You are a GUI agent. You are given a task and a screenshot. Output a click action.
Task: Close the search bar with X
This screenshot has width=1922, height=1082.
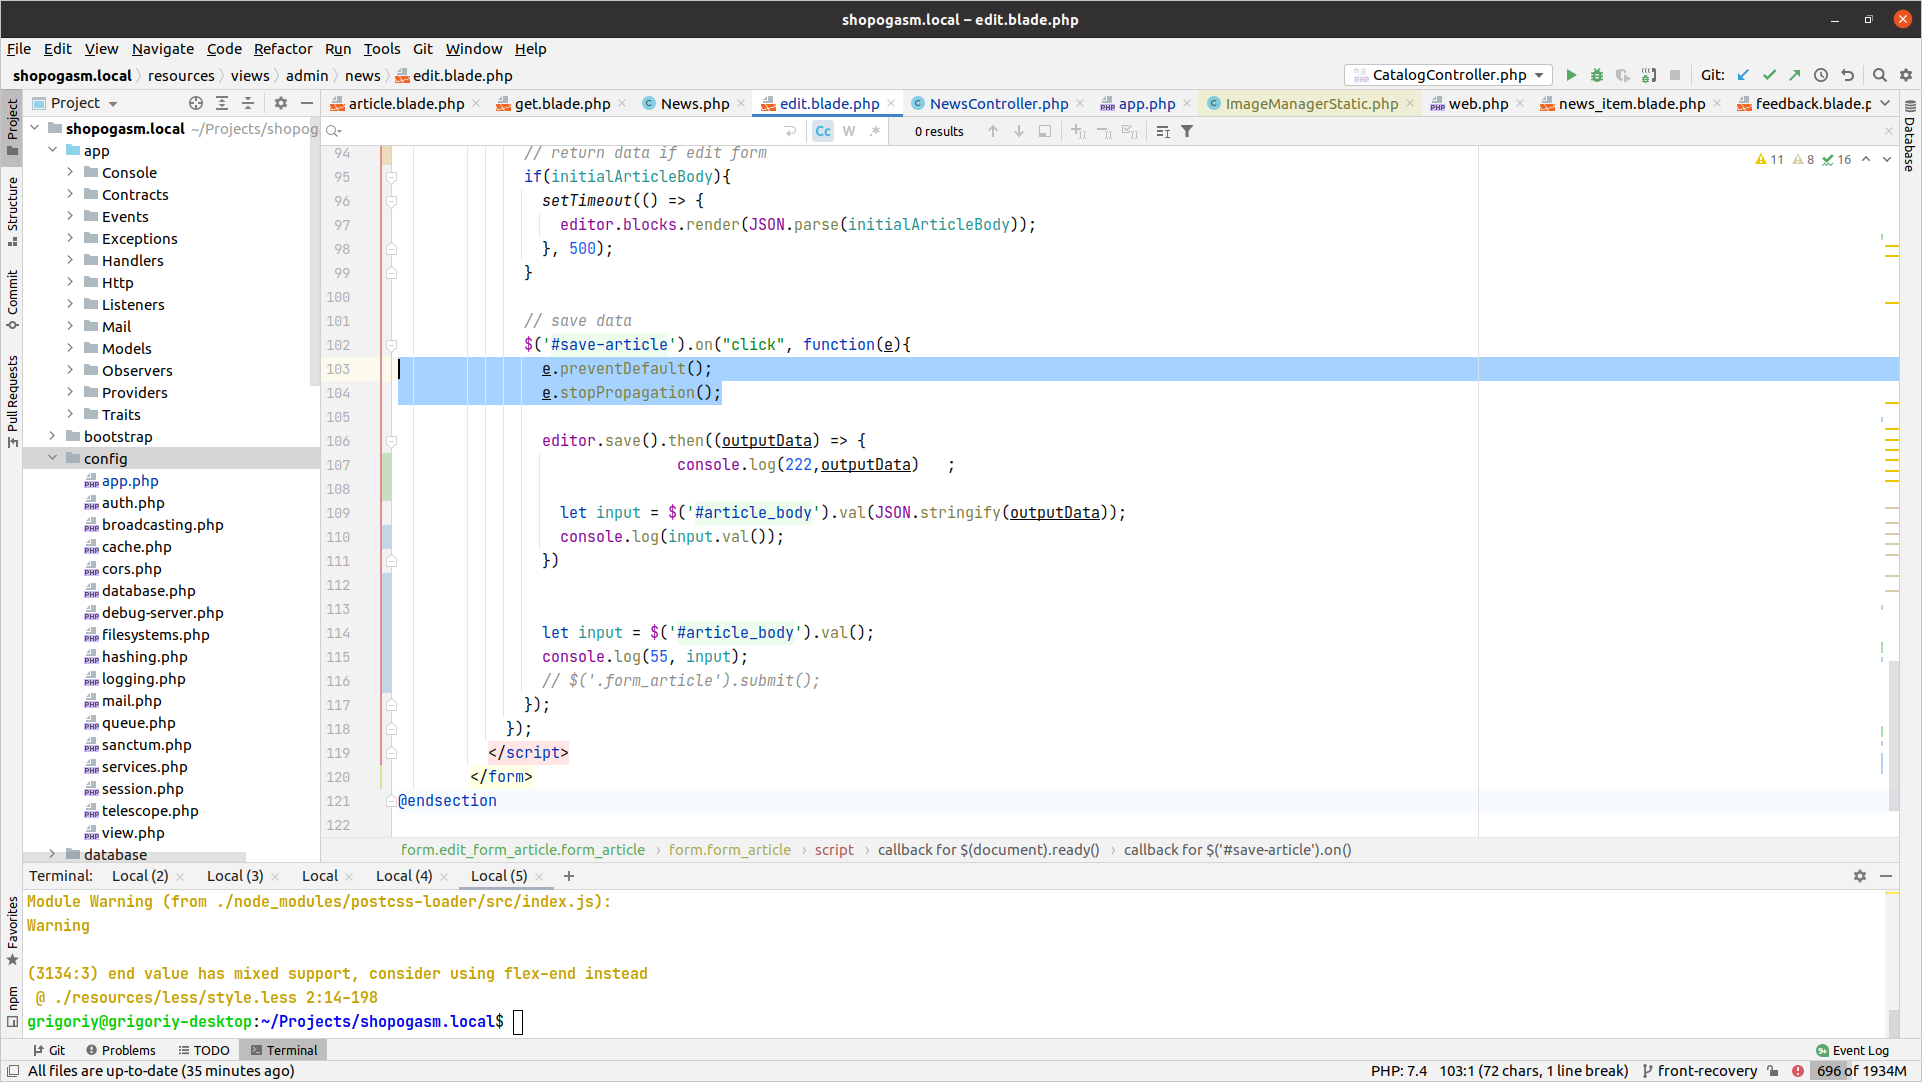click(x=1889, y=131)
